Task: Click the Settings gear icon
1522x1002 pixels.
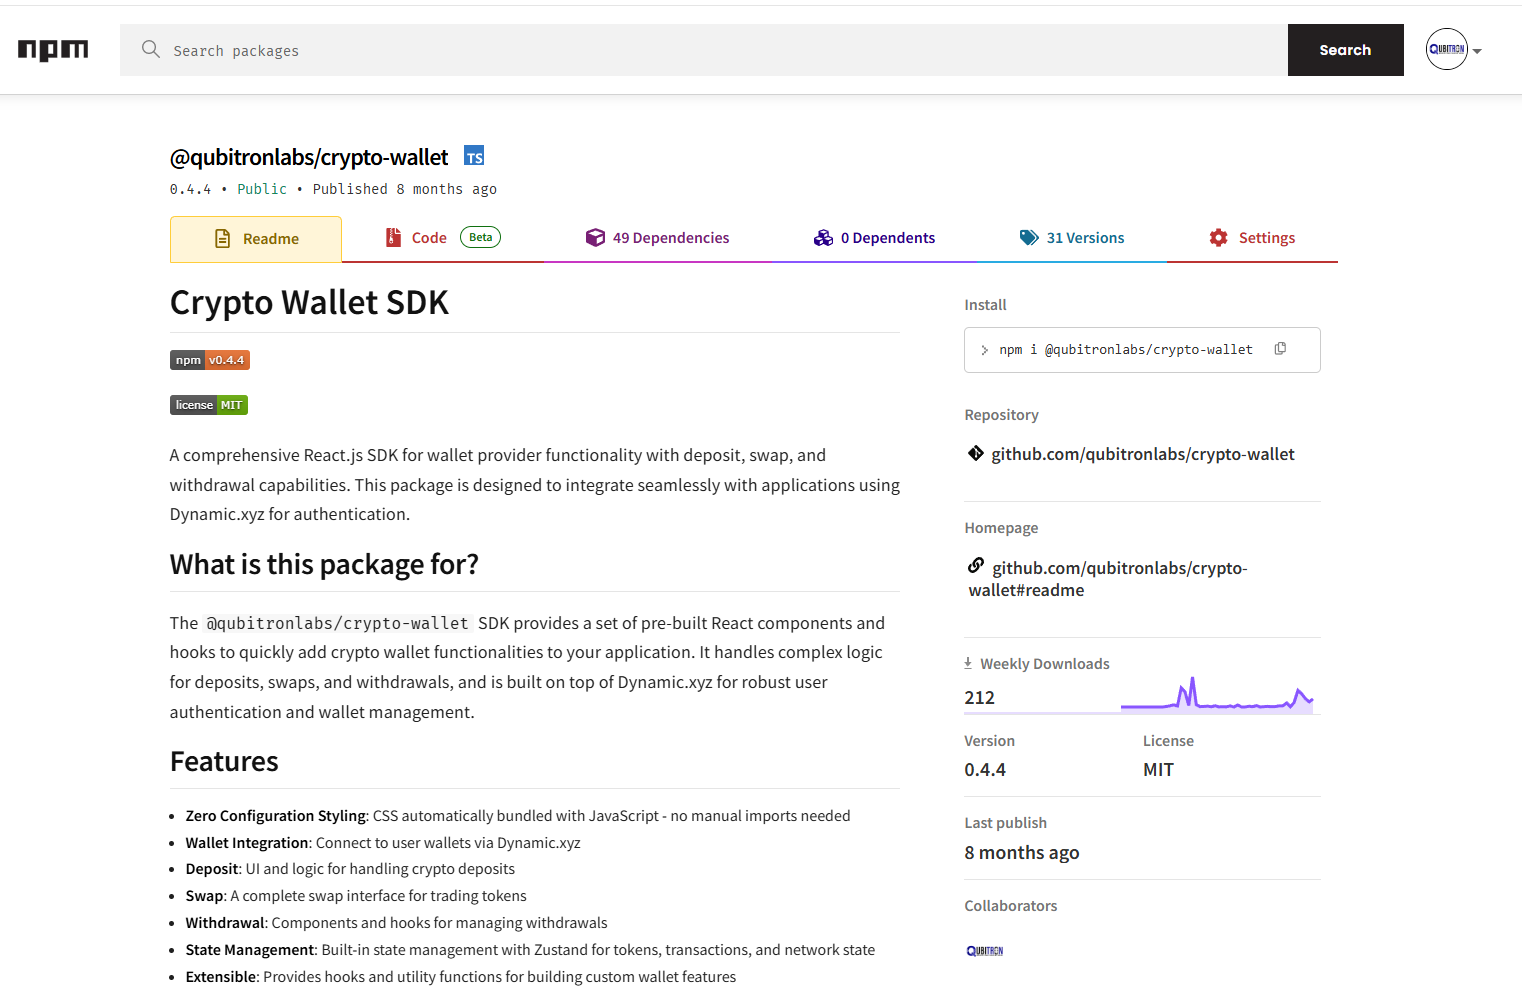Action: tap(1218, 237)
